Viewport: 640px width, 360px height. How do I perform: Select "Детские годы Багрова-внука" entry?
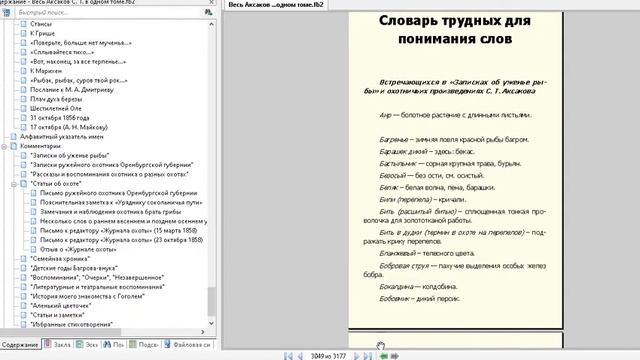click(x=74, y=268)
